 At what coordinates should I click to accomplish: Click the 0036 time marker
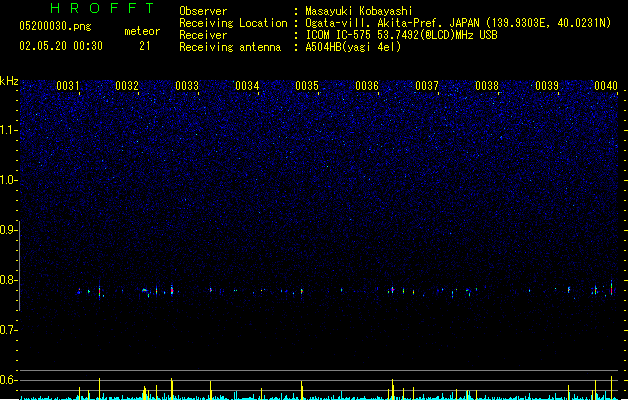[367, 86]
